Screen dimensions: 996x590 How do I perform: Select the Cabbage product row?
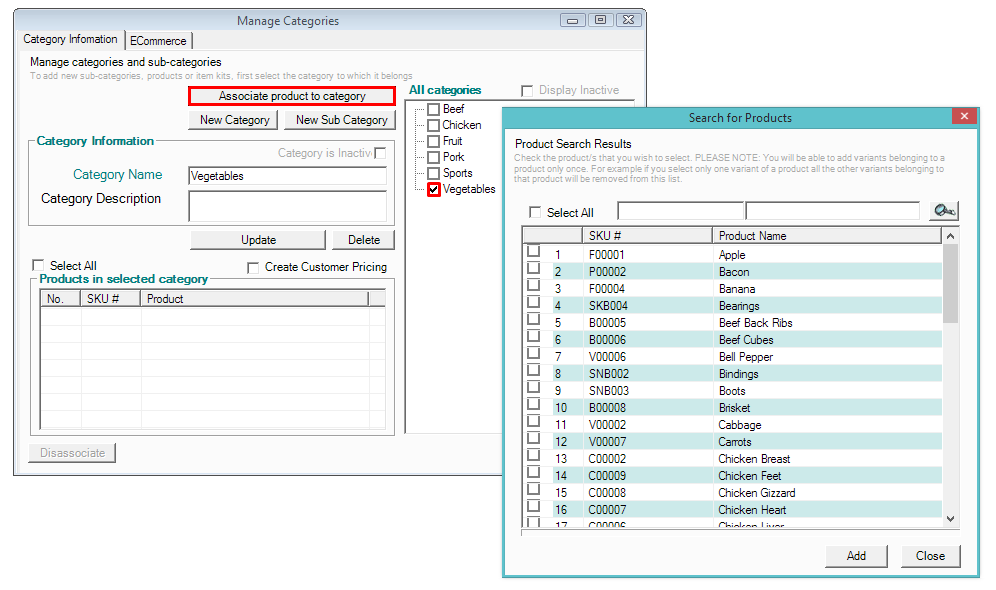pyautogui.click(x=739, y=425)
